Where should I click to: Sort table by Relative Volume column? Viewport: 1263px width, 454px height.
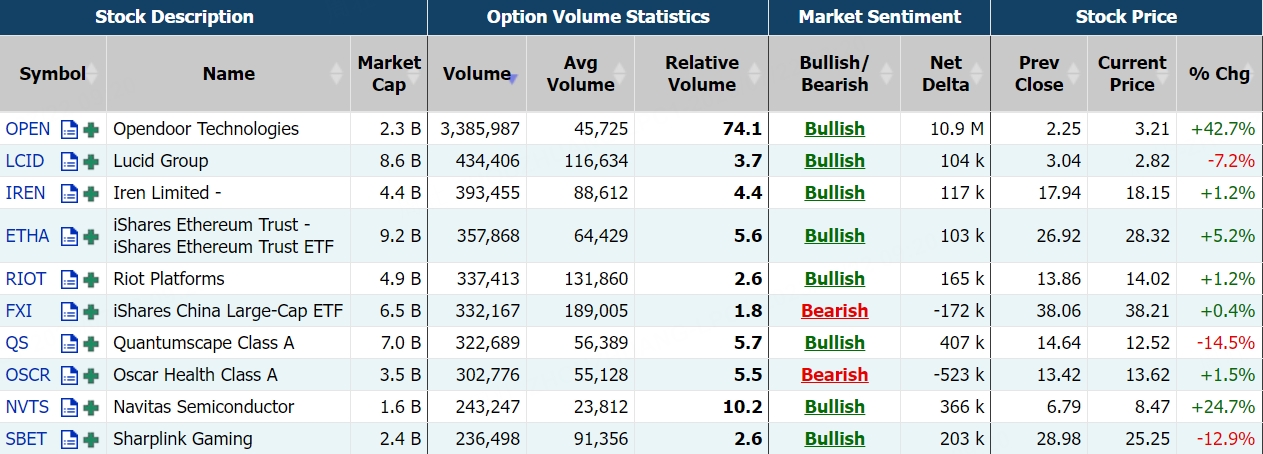point(702,74)
